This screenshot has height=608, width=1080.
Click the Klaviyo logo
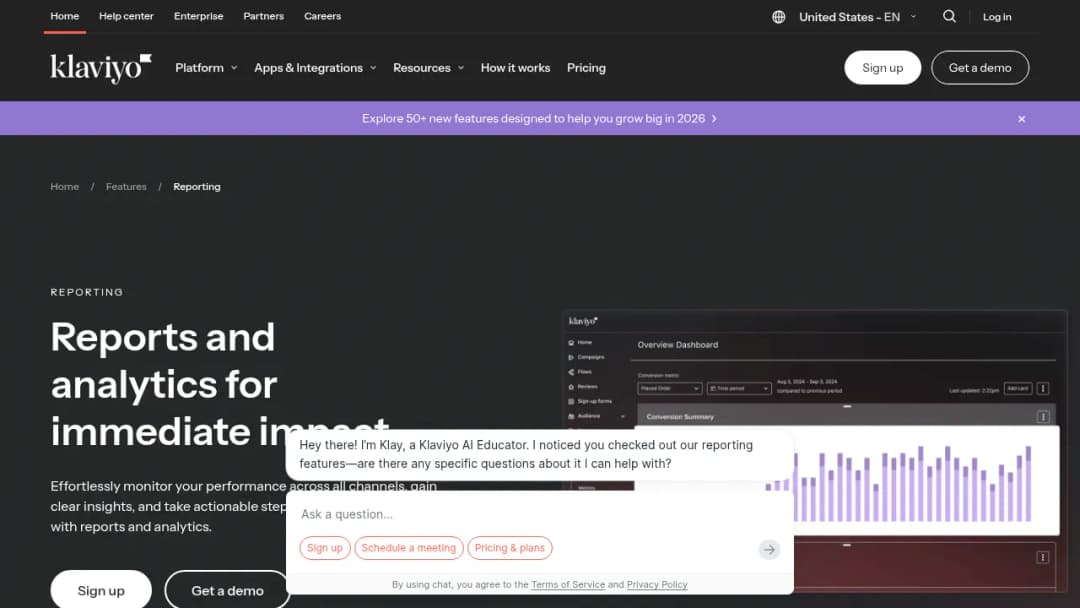(101, 68)
